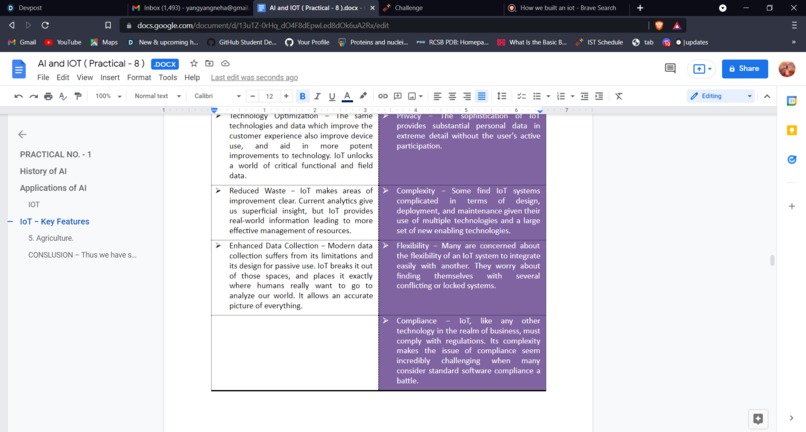The height and width of the screenshot is (432, 806).
Task: Increase font size with plus button
Action: pyautogui.click(x=286, y=96)
